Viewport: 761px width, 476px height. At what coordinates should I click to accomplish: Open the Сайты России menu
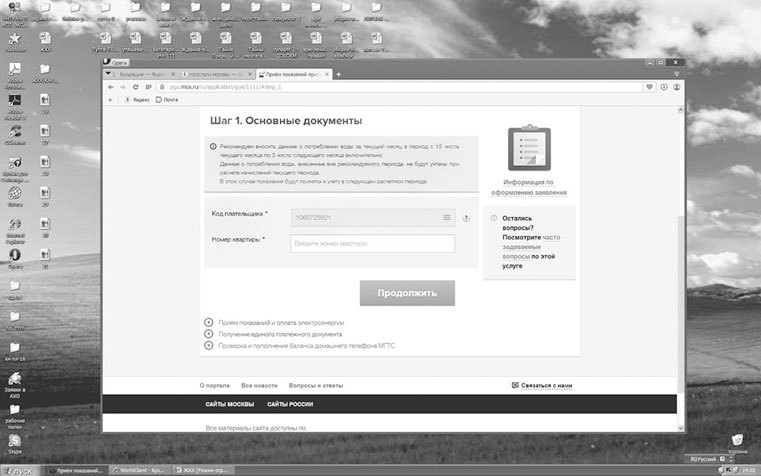click(290, 403)
